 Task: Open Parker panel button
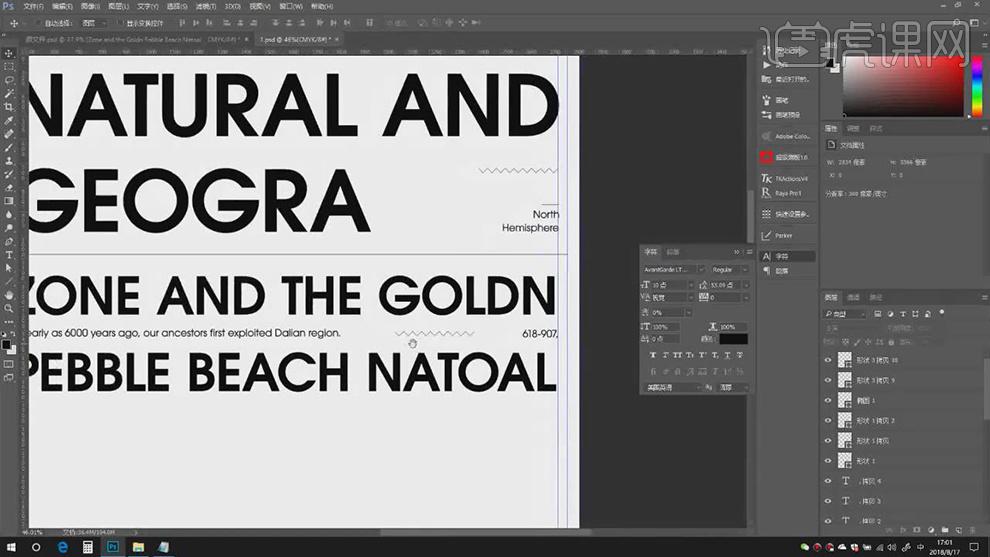[787, 236]
